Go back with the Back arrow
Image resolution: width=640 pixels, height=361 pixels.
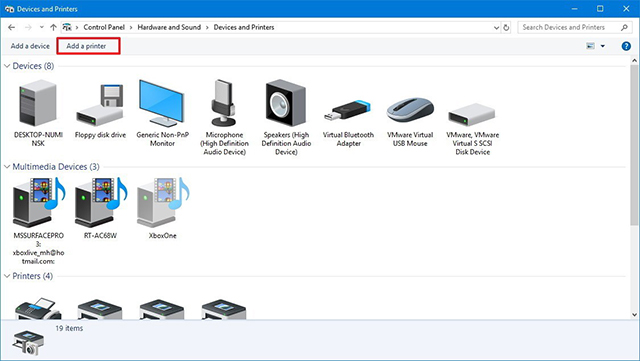pyautogui.click(x=11, y=27)
